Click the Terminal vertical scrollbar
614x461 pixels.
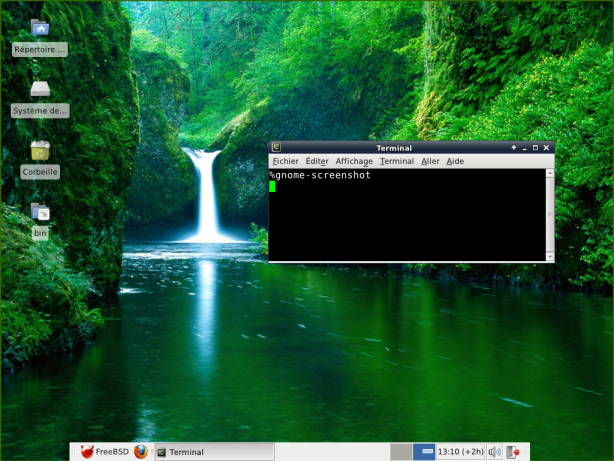(549, 214)
